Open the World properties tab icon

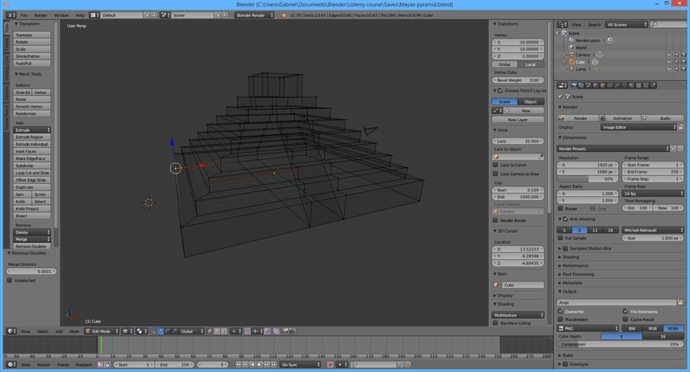[x=595, y=85]
